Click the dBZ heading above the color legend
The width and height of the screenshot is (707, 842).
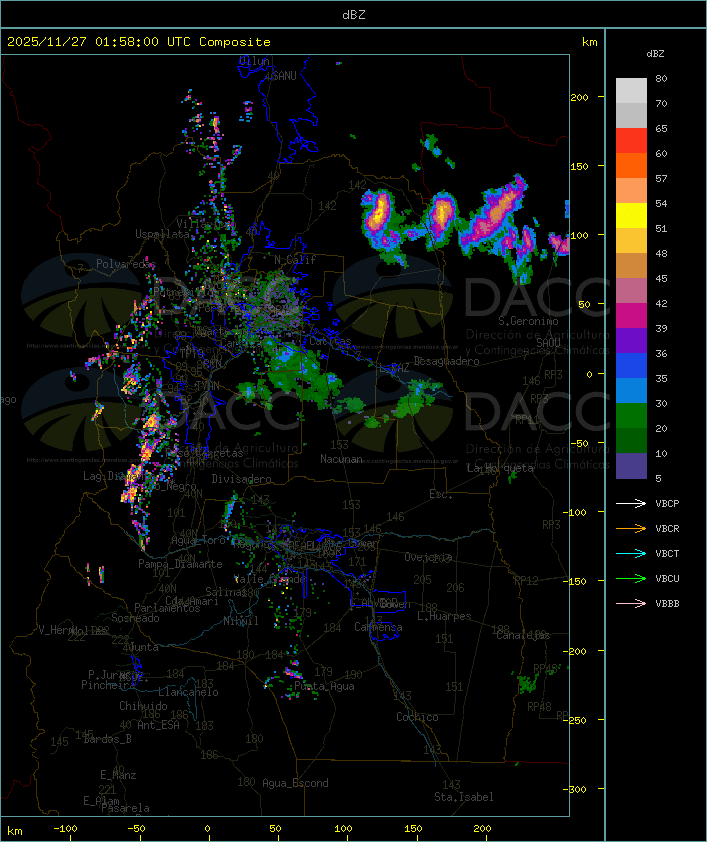[655, 54]
